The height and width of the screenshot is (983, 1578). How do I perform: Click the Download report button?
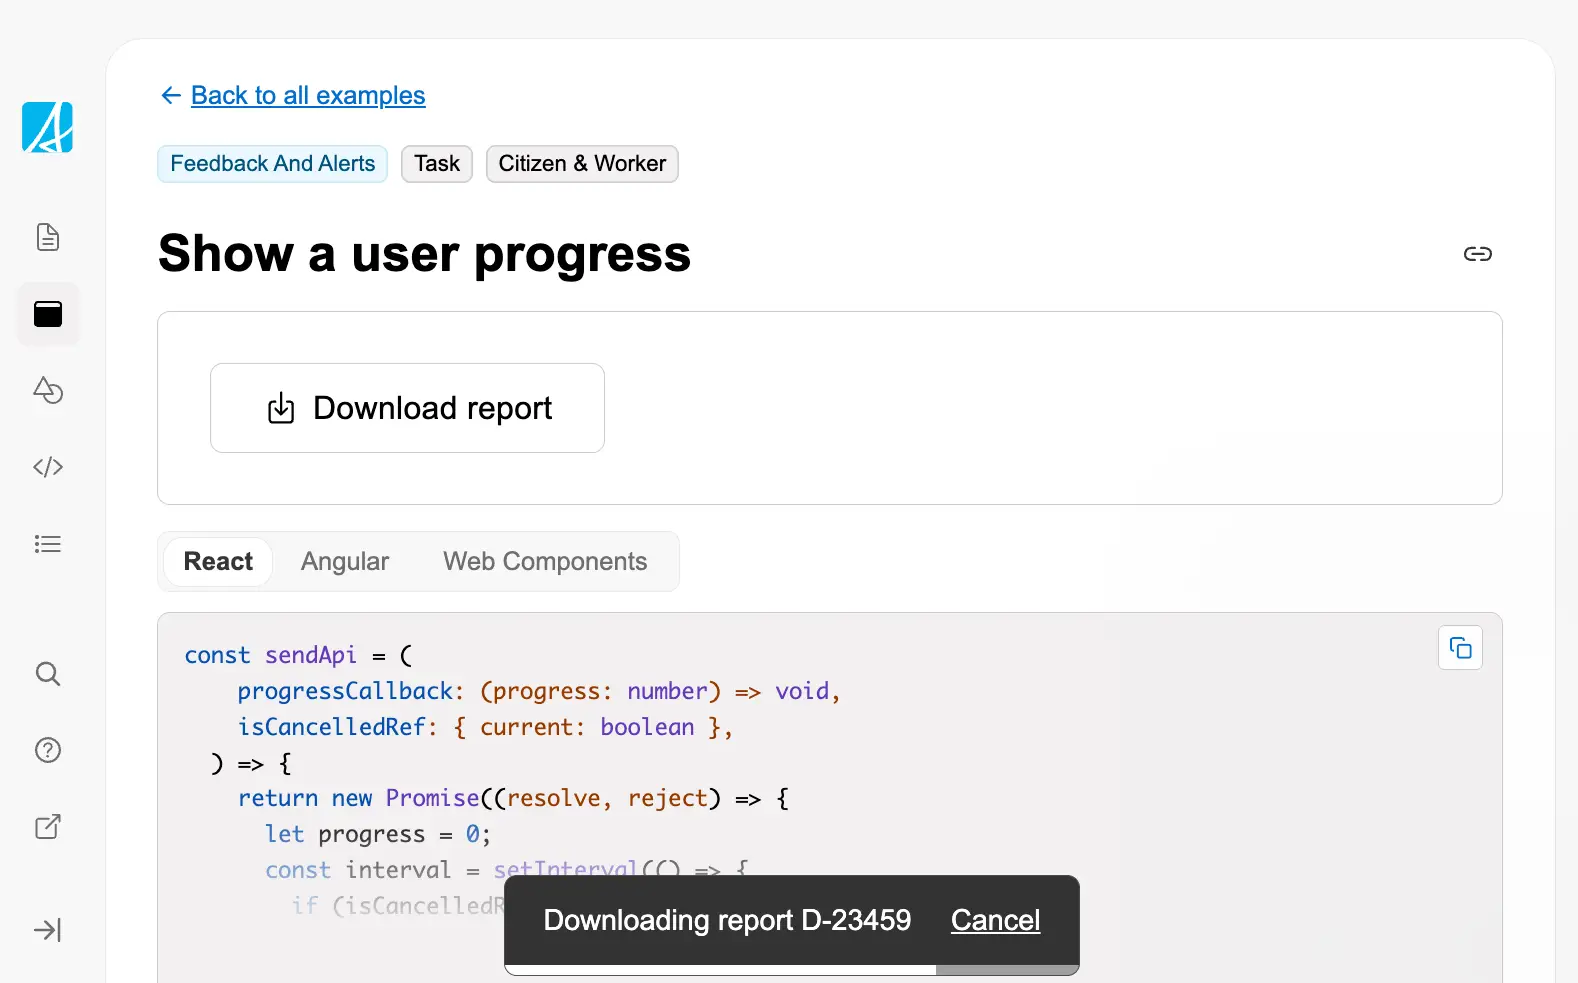(x=407, y=408)
